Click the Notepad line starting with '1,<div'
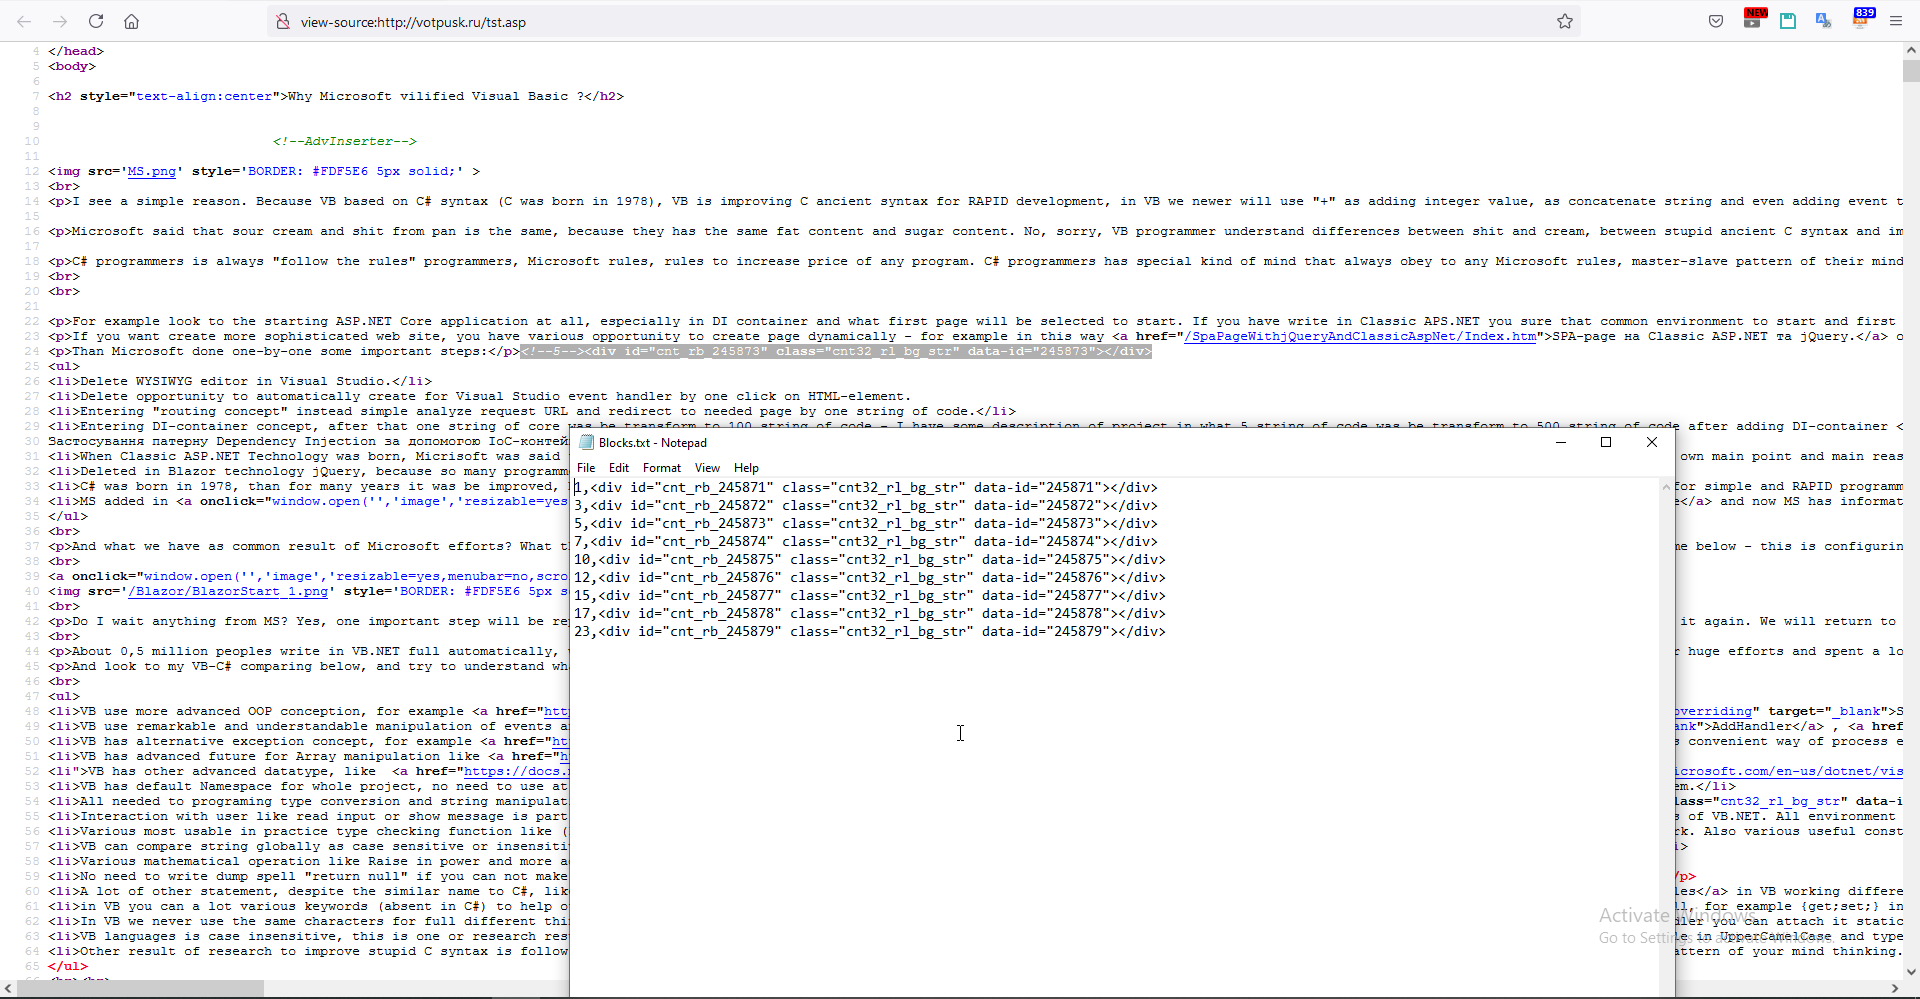This screenshot has height=999, width=1920. tap(866, 488)
